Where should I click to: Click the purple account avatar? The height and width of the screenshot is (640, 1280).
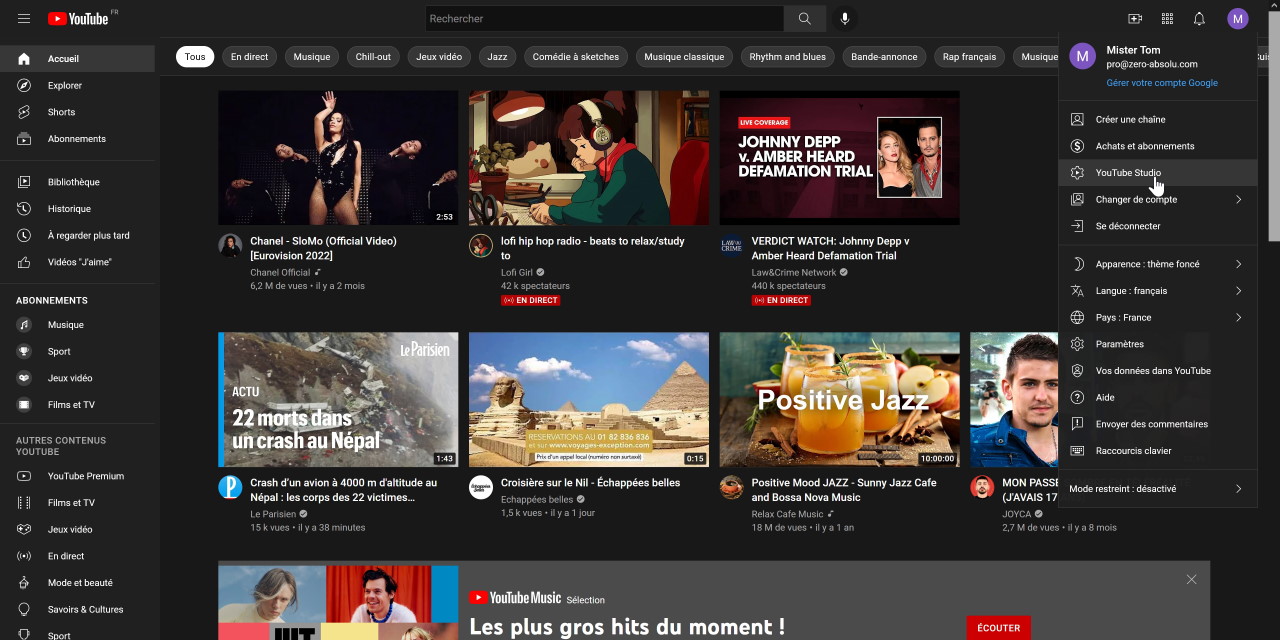click(1238, 19)
